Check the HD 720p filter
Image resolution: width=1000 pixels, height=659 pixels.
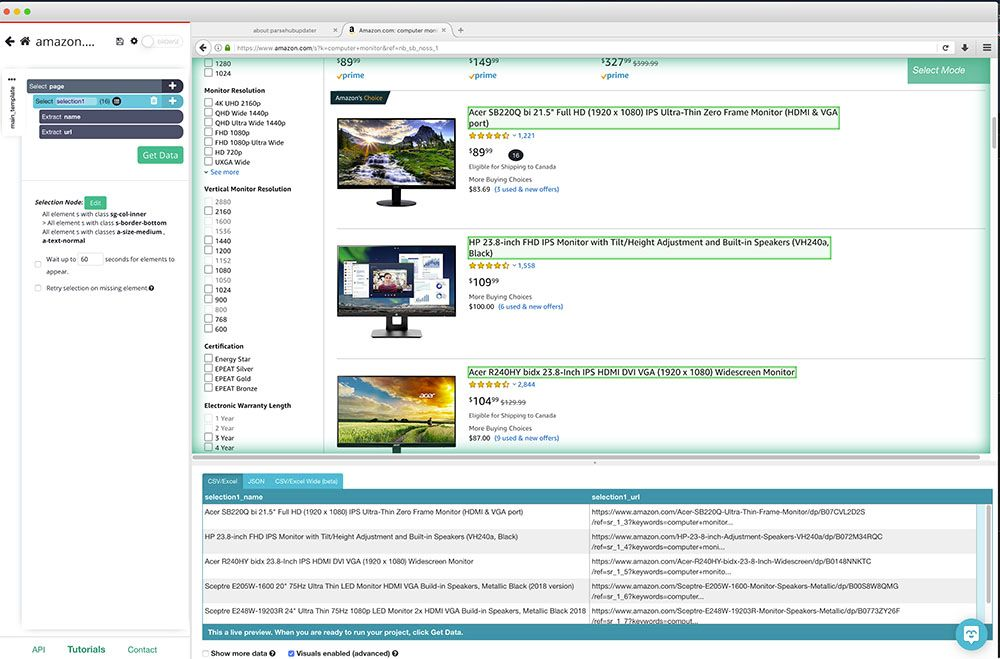click(209, 152)
